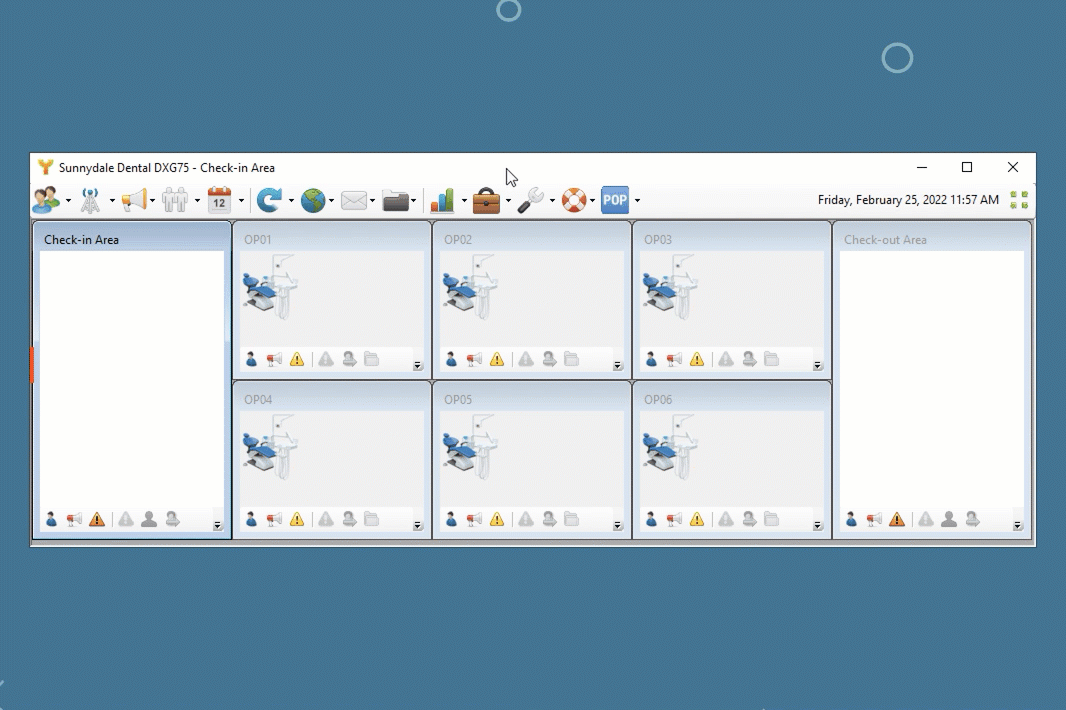Click the dental chair image in OP01
The width and height of the screenshot is (1066, 710).
tap(271, 286)
